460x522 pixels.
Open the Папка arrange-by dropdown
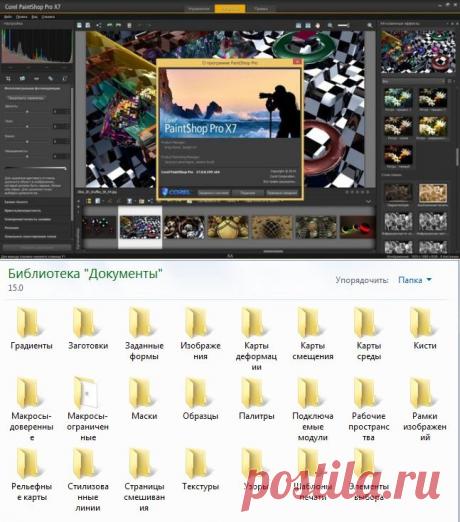point(415,280)
